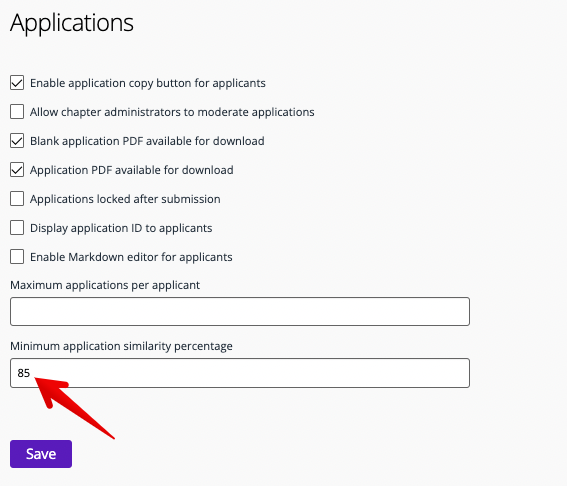
Task: Click the 'Allow chapter administrators to moderate applications' label text
Action: click(x=172, y=112)
